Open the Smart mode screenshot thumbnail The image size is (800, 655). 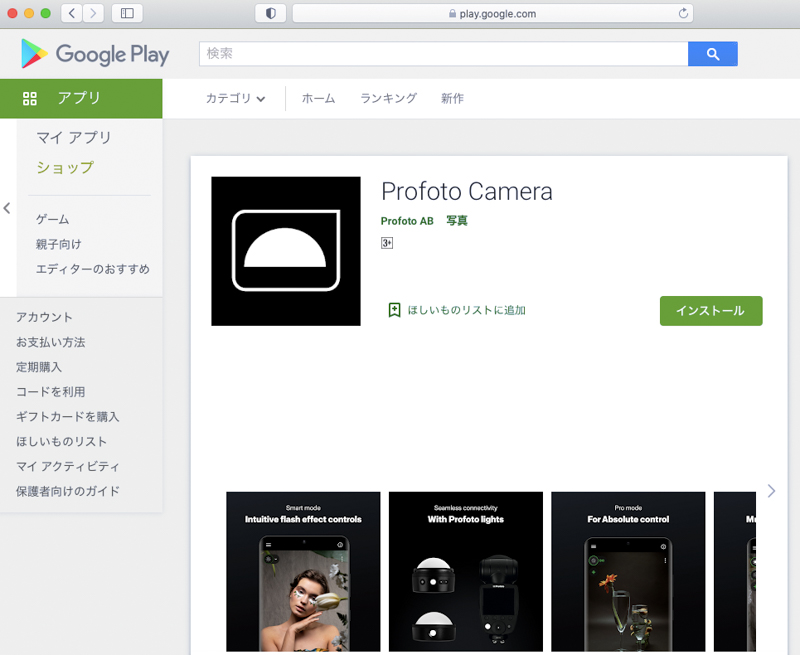(x=303, y=571)
